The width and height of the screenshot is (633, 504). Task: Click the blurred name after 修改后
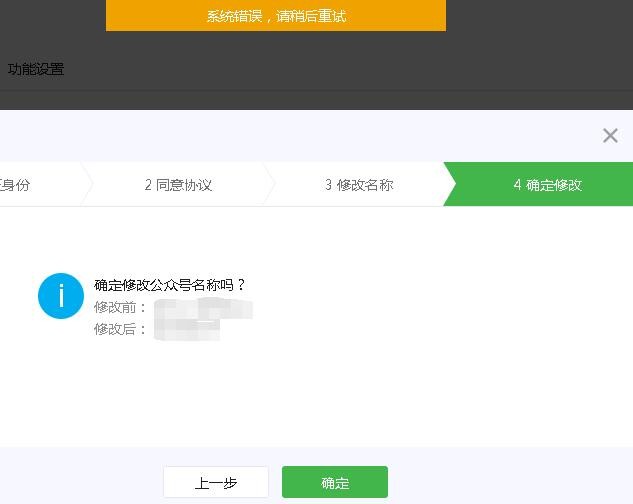pyautogui.click(x=187, y=330)
